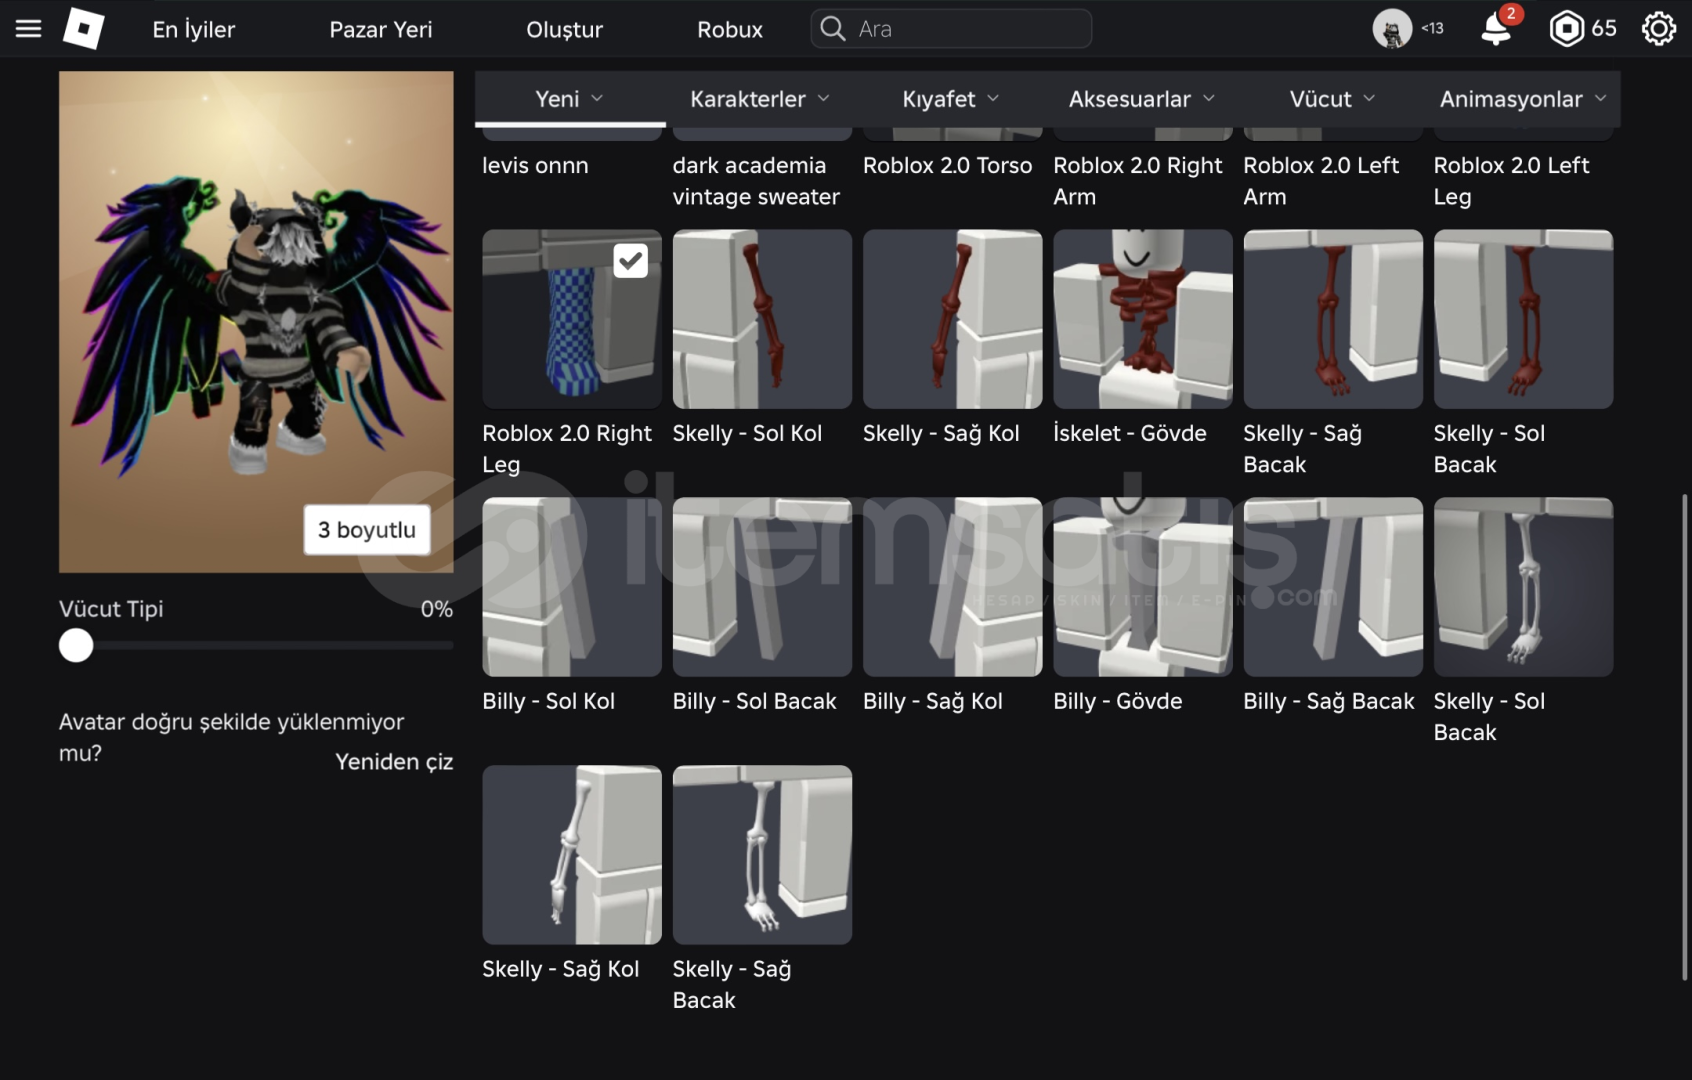1692x1080 pixels.
Task: Click the Robux balance 65
Action: [x=1604, y=29]
